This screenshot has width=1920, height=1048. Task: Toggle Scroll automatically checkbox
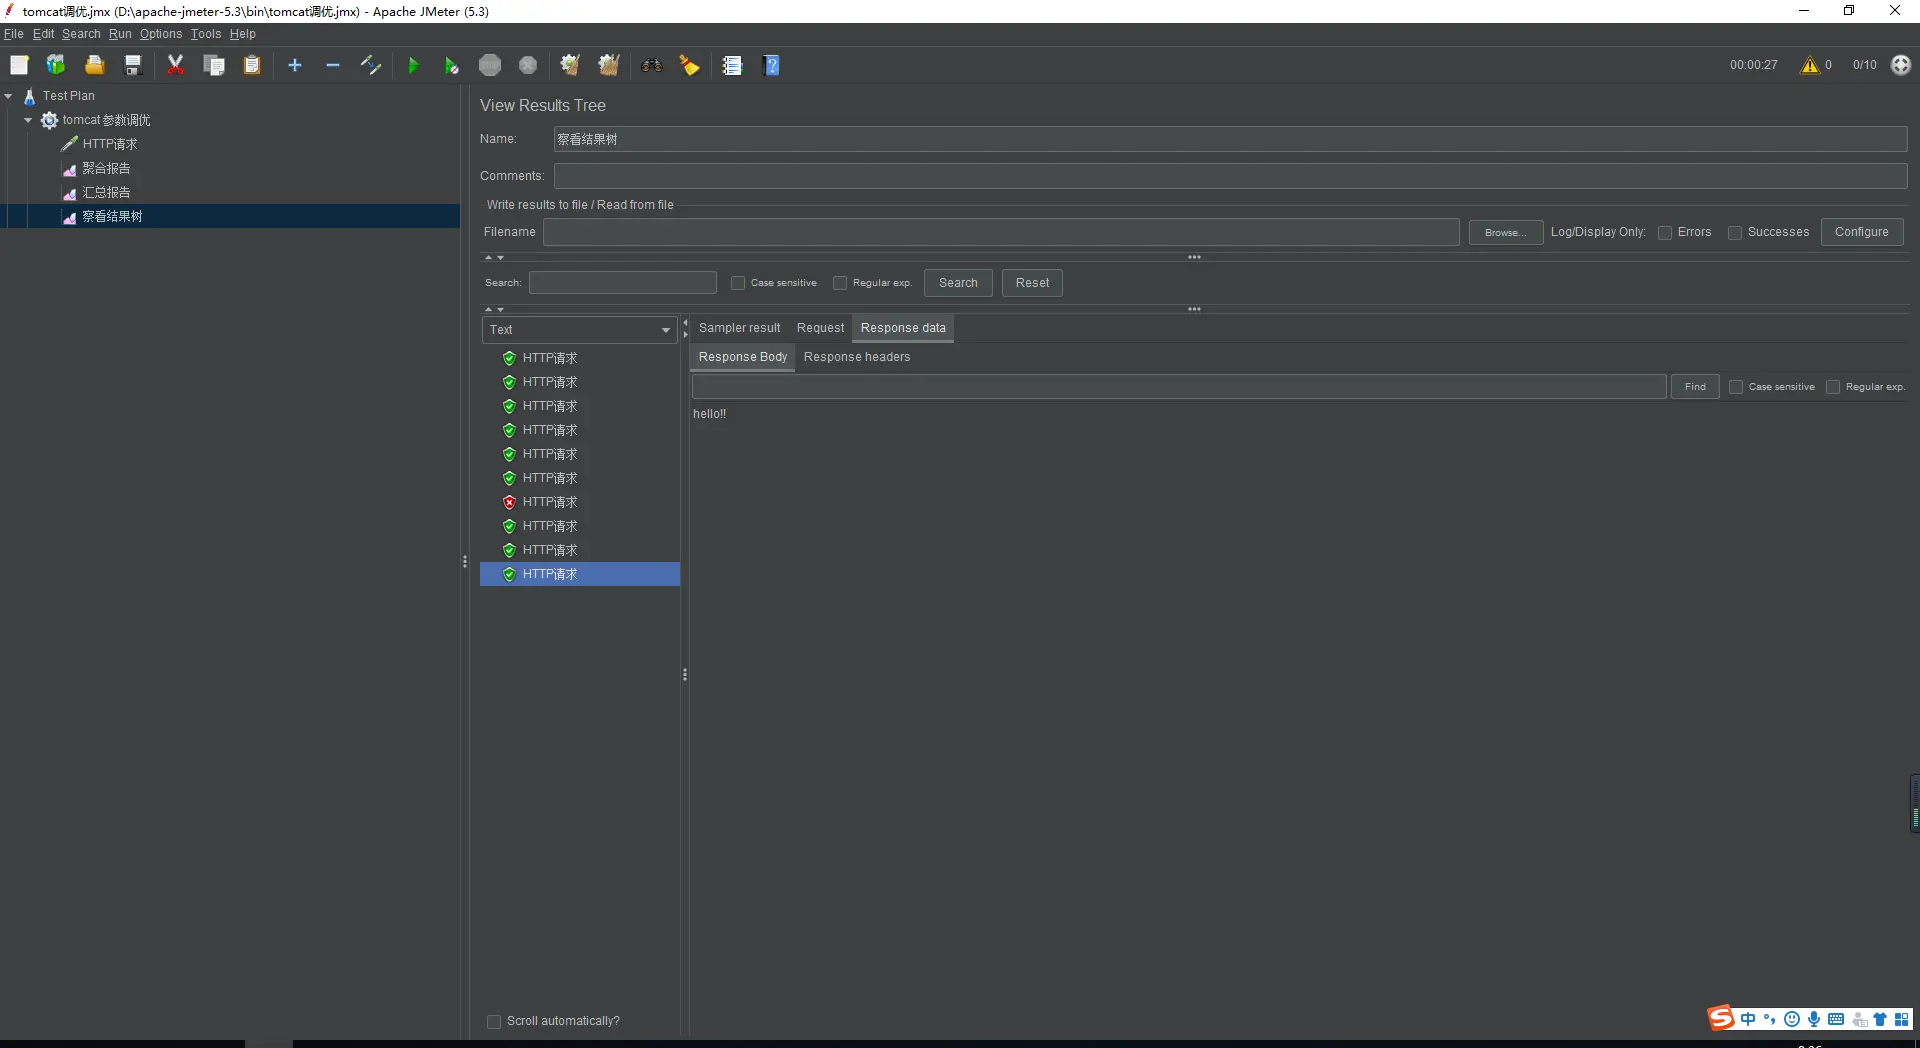tap(494, 1021)
